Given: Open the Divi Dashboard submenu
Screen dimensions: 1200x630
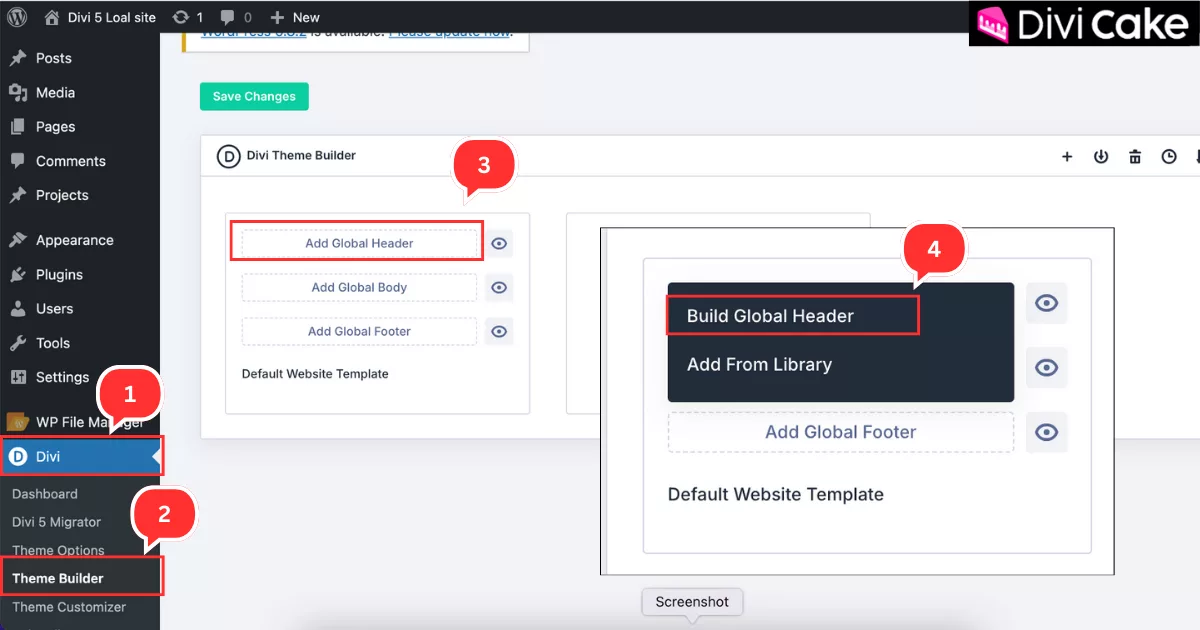Looking at the screenshot, I should 44,494.
